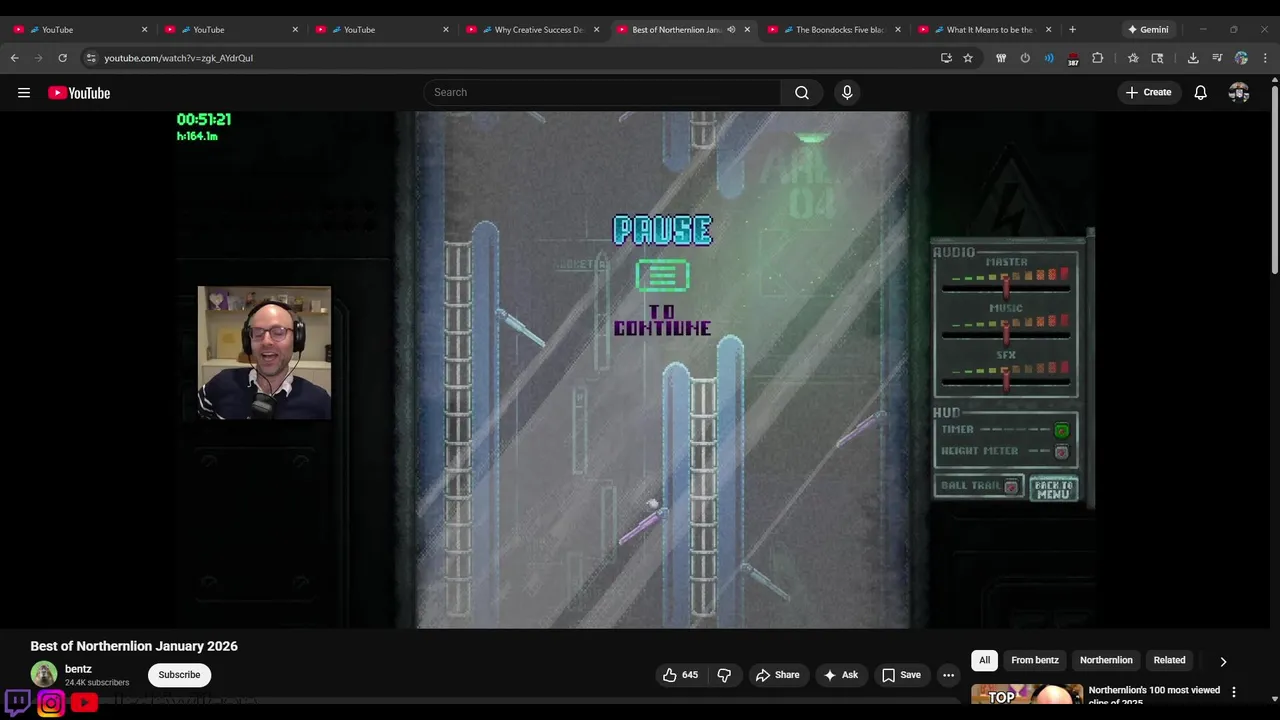Select the Northernlion chip

pos(1106,660)
